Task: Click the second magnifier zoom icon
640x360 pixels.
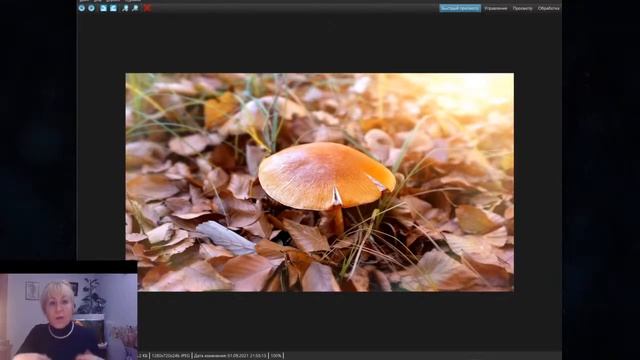Action: point(135,8)
